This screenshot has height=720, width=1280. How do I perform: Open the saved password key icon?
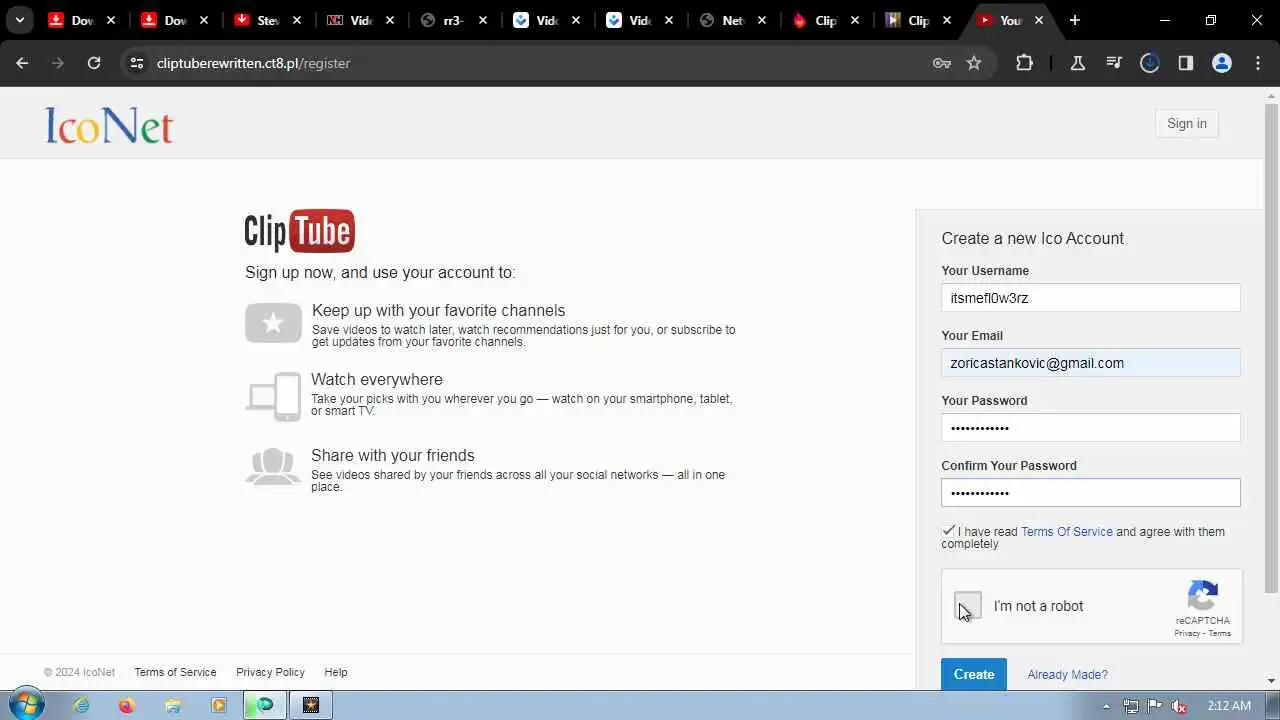click(941, 63)
